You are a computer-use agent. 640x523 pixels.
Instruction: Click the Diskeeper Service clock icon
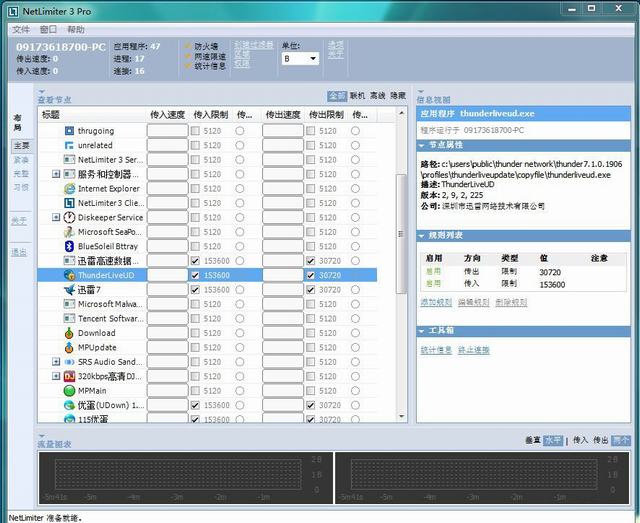point(69,217)
